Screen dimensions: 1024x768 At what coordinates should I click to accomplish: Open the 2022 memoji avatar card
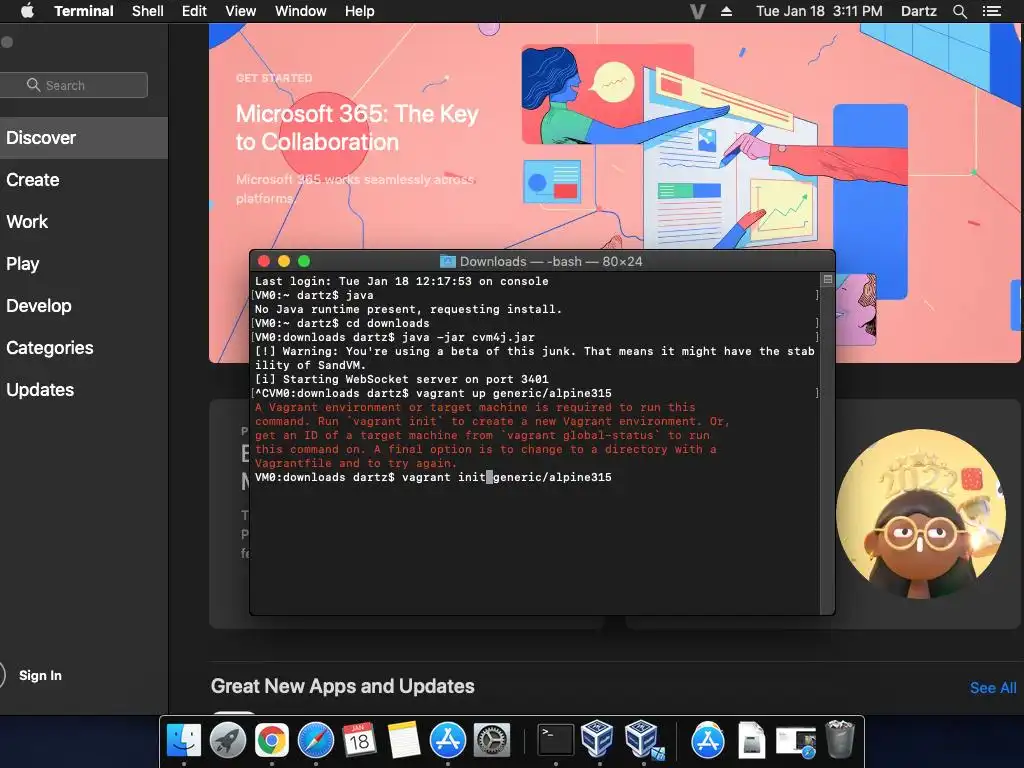(920, 513)
